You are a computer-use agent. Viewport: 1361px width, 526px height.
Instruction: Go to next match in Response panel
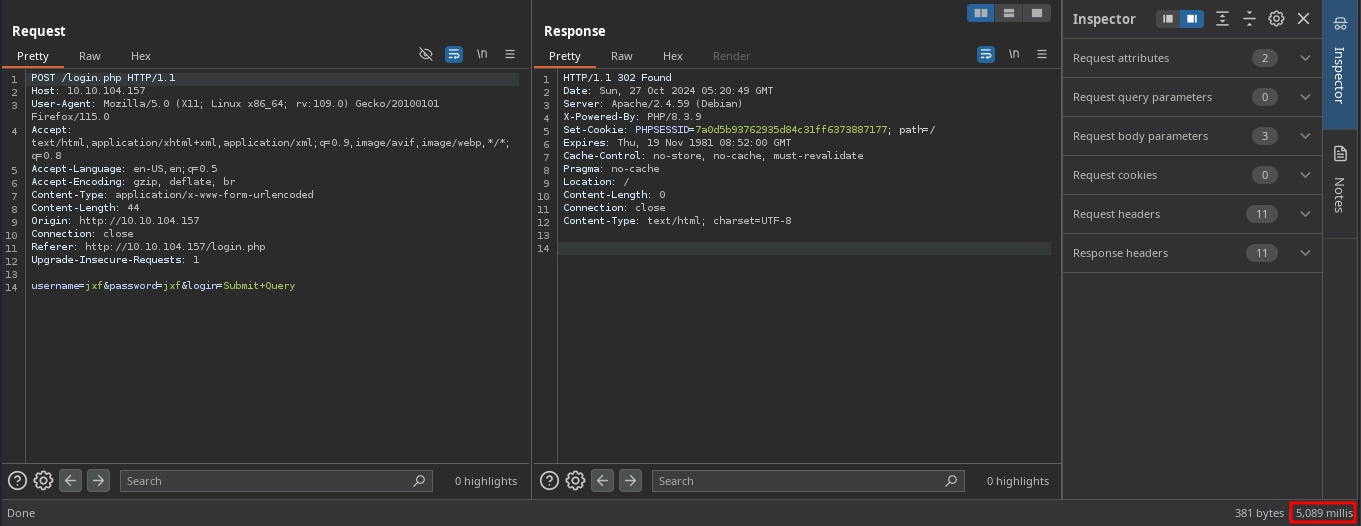[x=630, y=481]
